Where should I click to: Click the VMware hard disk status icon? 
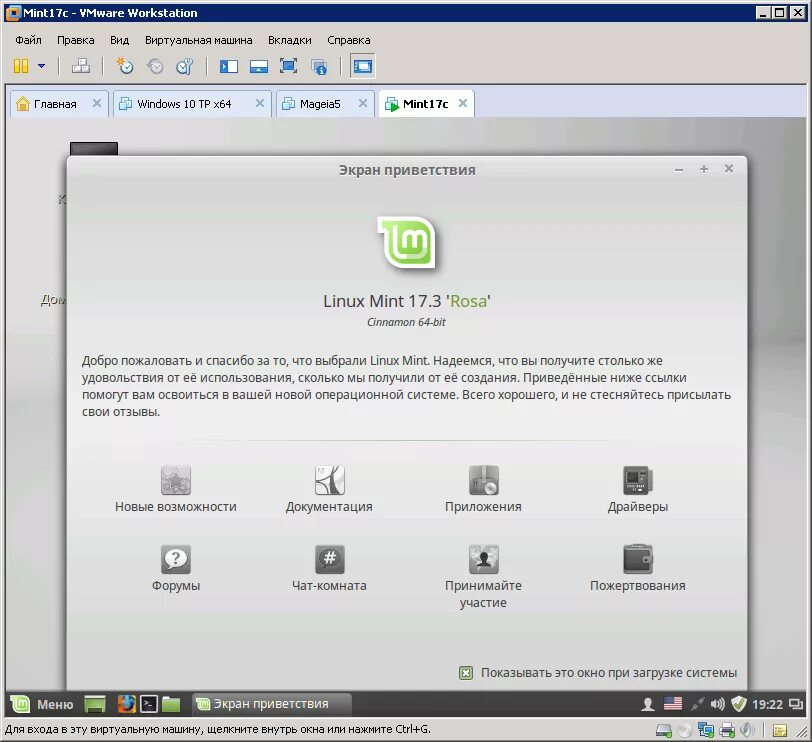click(x=664, y=730)
